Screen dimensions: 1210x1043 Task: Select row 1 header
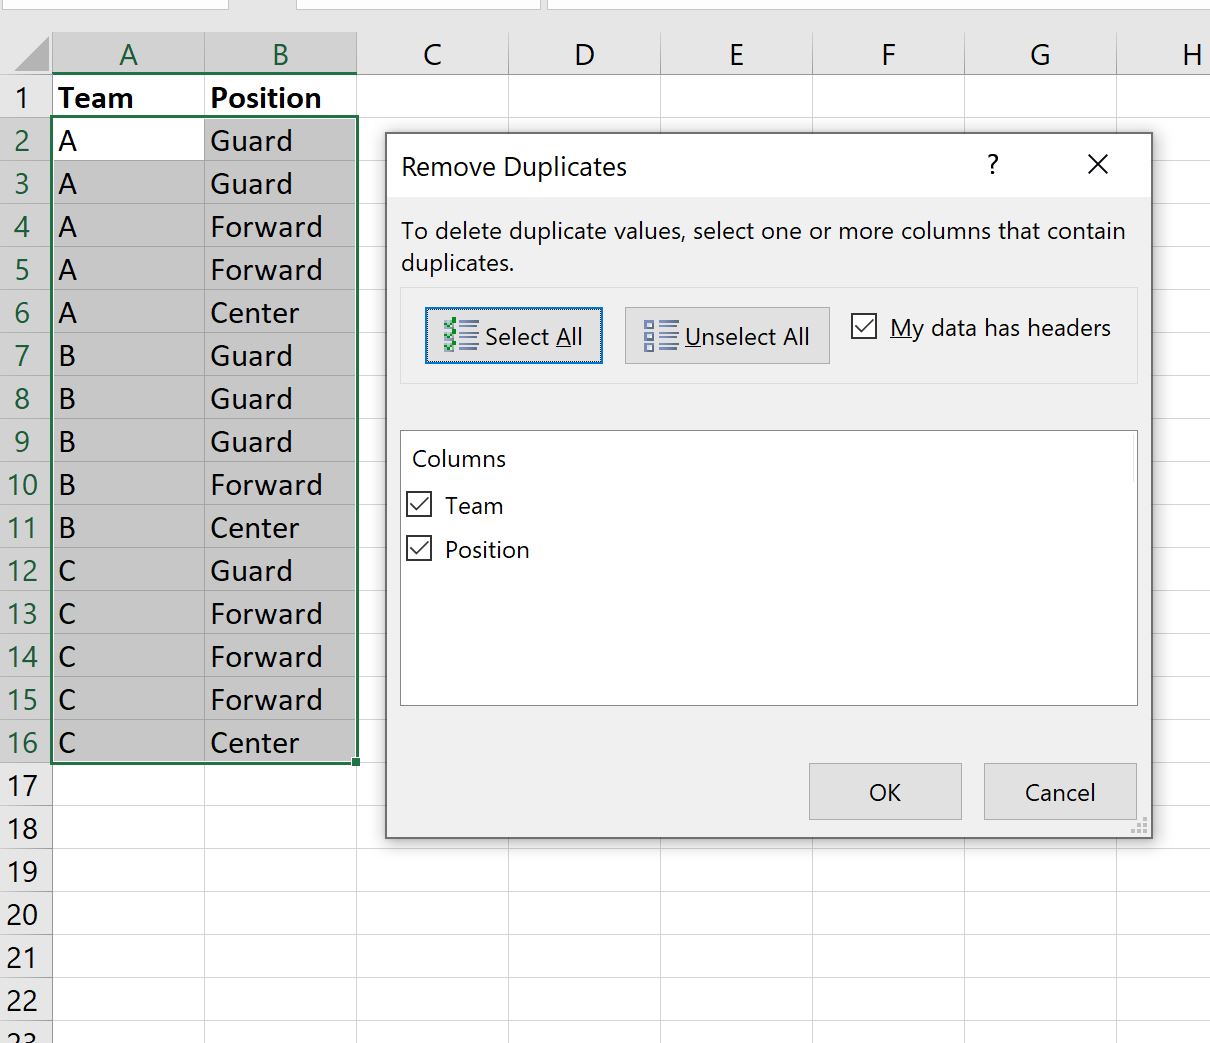pyautogui.click(x=24, y=97)
